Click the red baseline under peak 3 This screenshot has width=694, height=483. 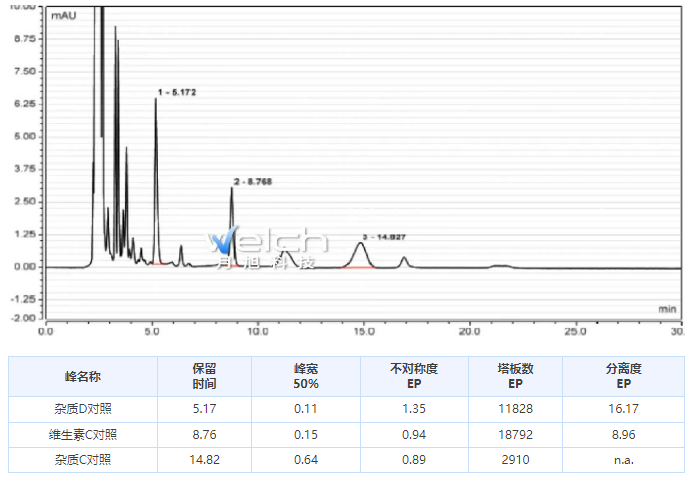coord(358,268)
